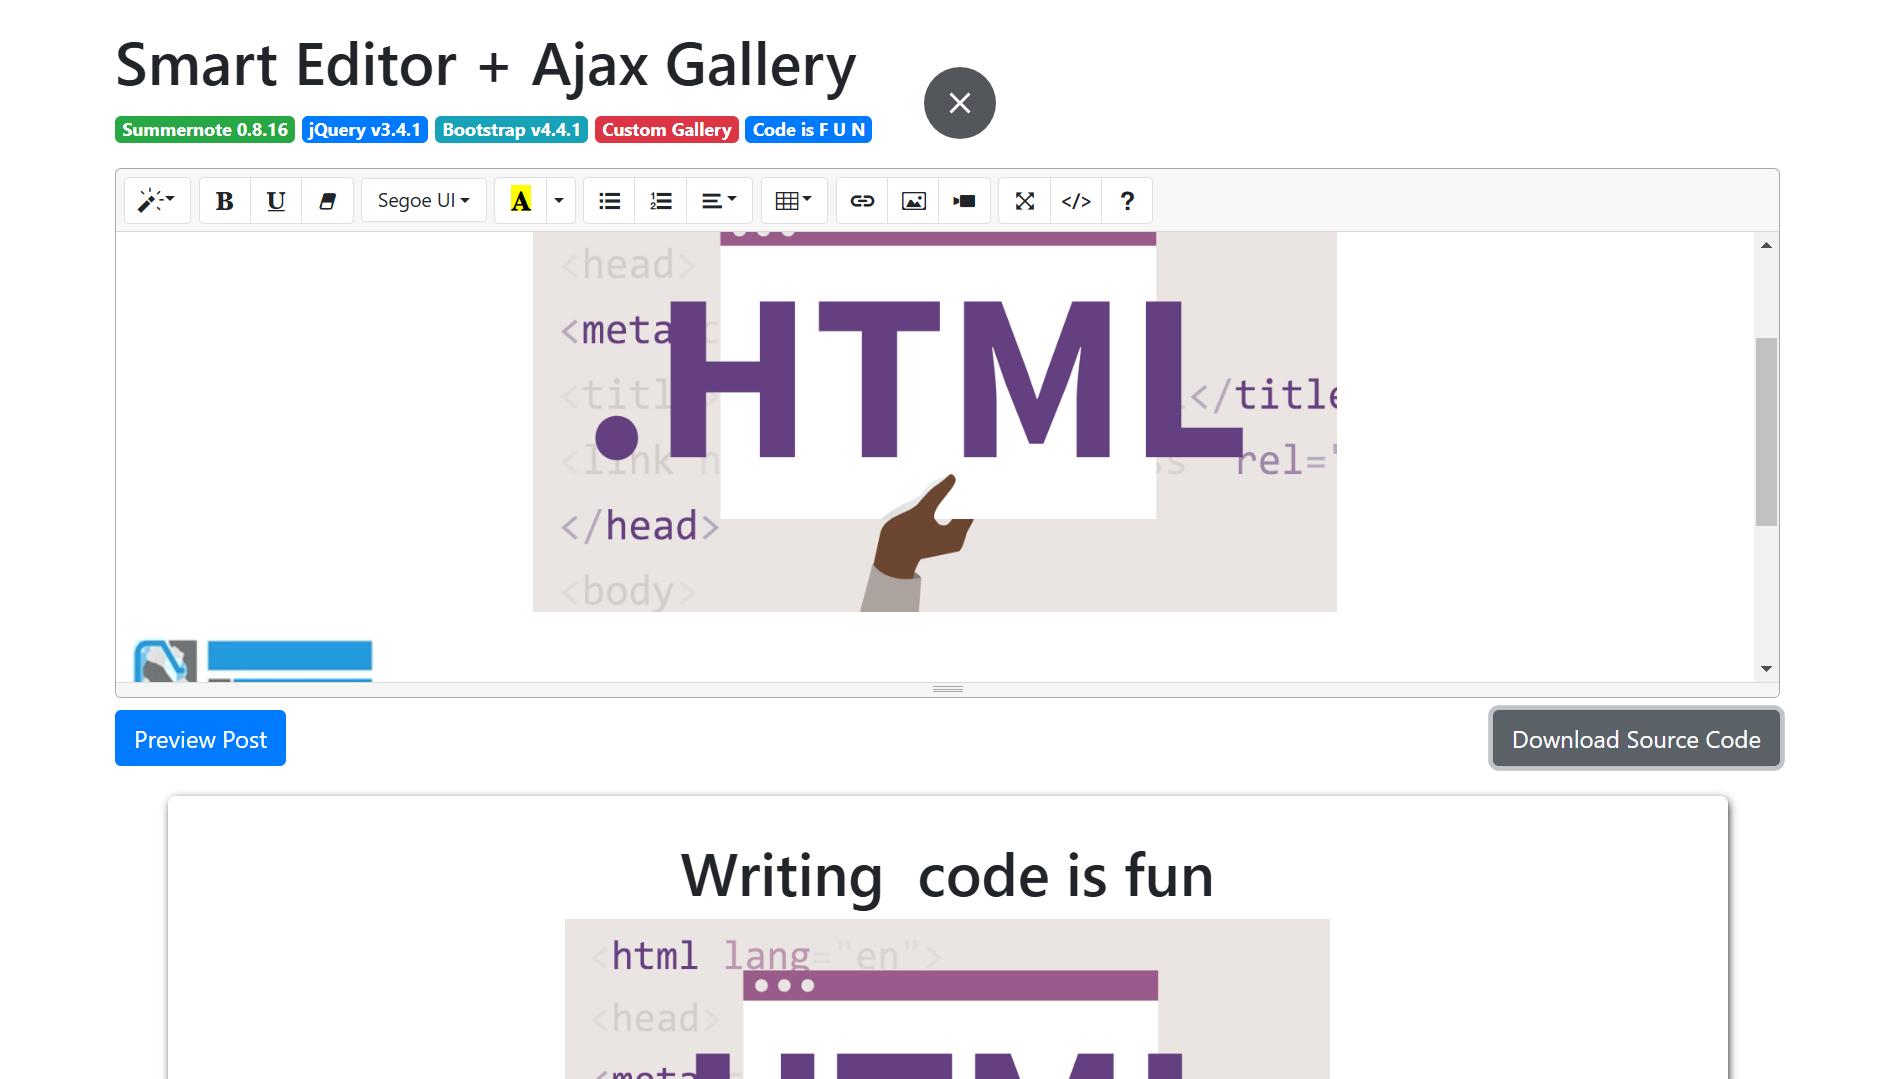
Task: Open the paragraph alignment dropdown
Action: (719, 200)
